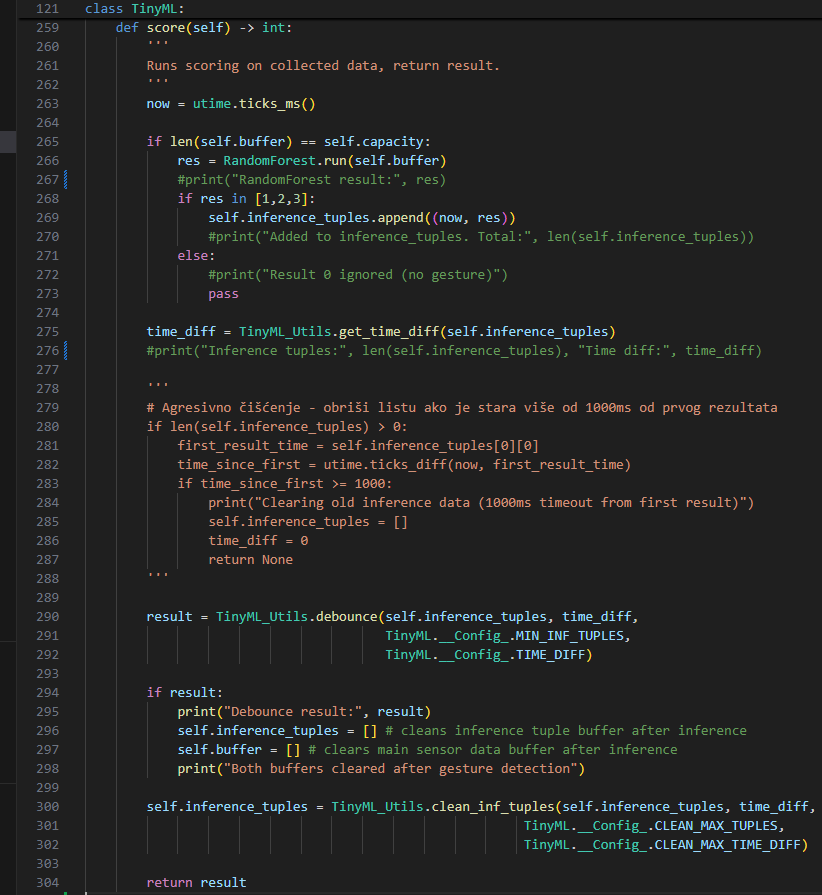Click the debounce method on TinyML_Utils
The height and width of the screenshot is (895, 822).
coord(347,617)
